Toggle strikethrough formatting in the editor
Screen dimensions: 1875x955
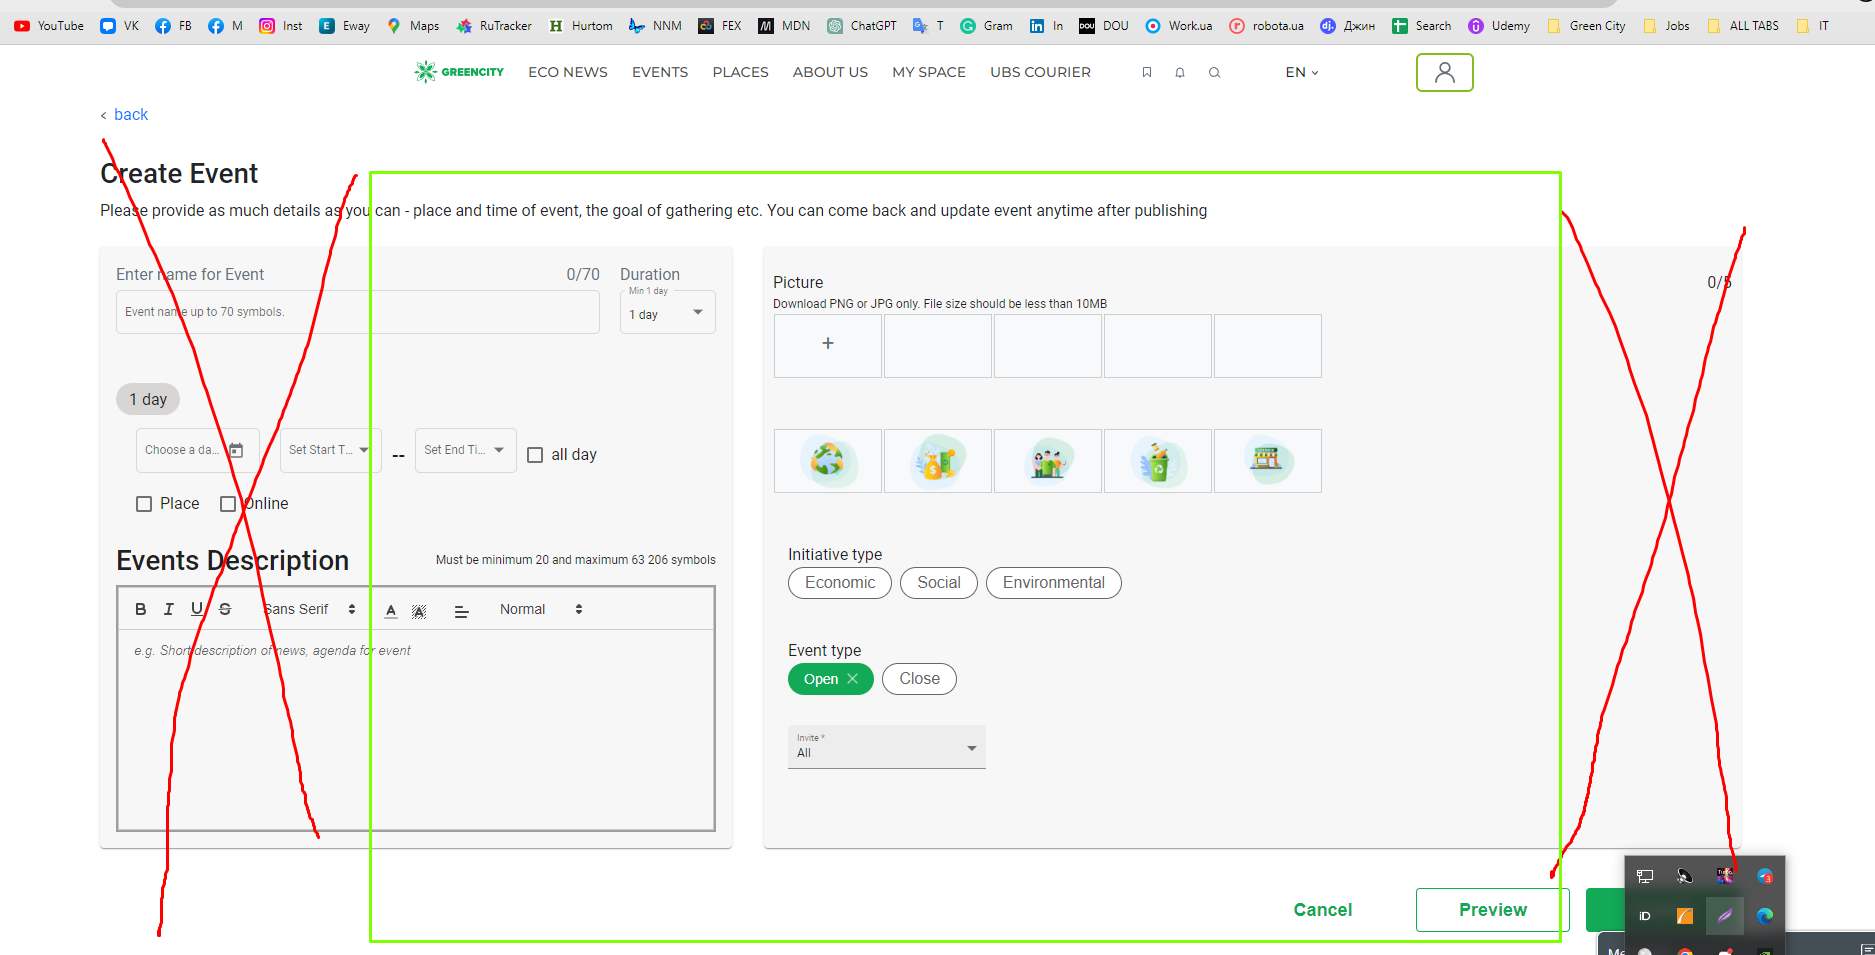pyautogui.click(x=224, y=608)
